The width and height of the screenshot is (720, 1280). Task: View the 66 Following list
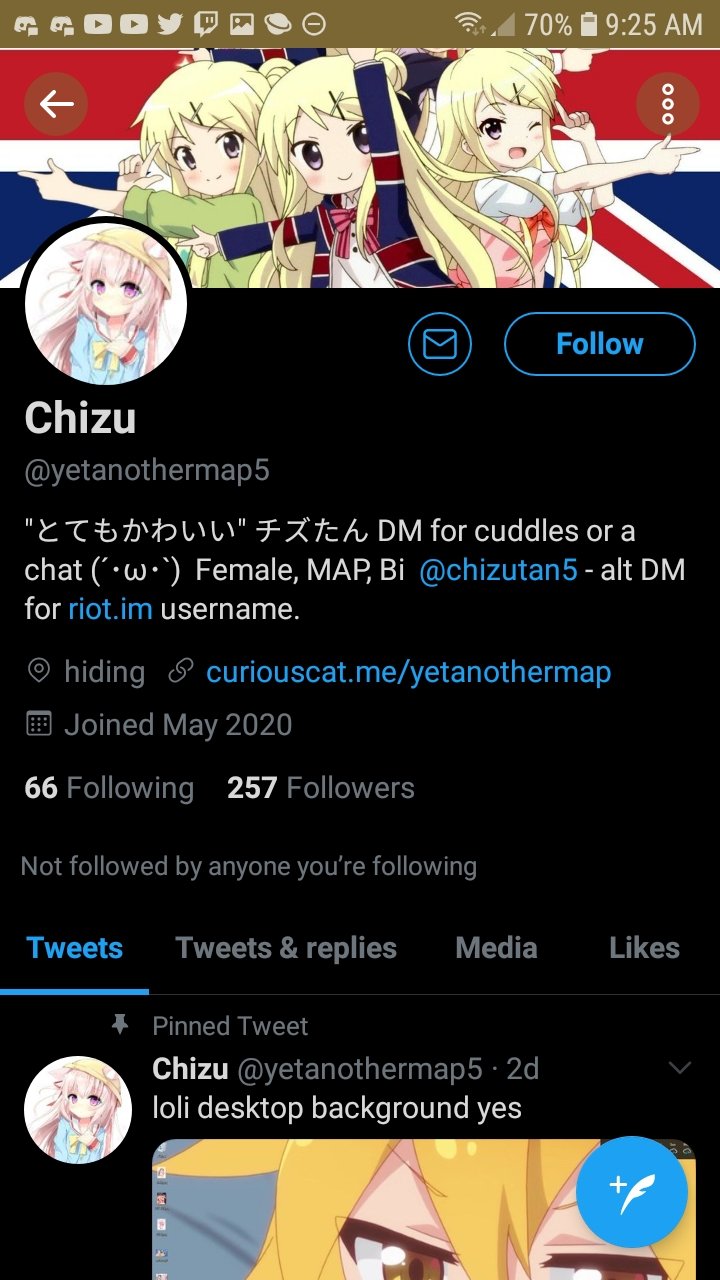[x=109, y=788]
